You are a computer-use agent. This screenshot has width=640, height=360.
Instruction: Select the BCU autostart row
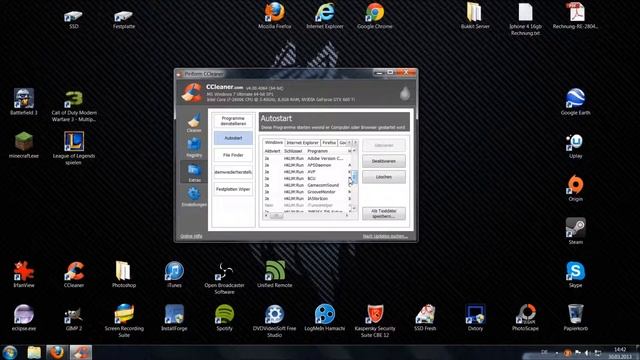point(307,178)
